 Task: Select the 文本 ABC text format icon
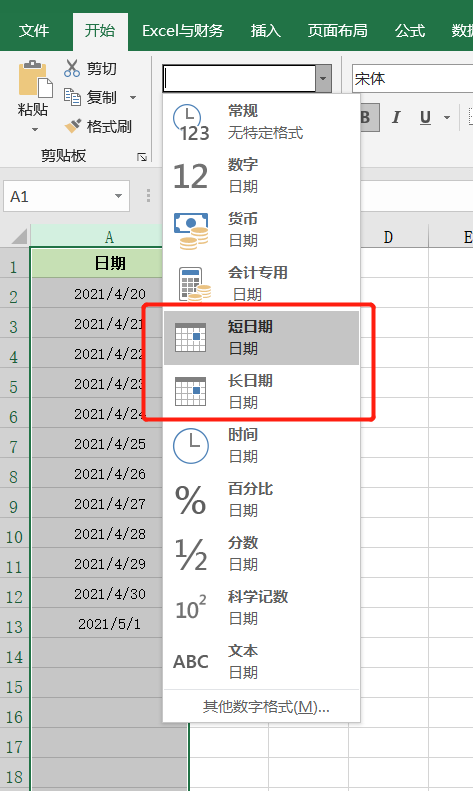(191, 661)
